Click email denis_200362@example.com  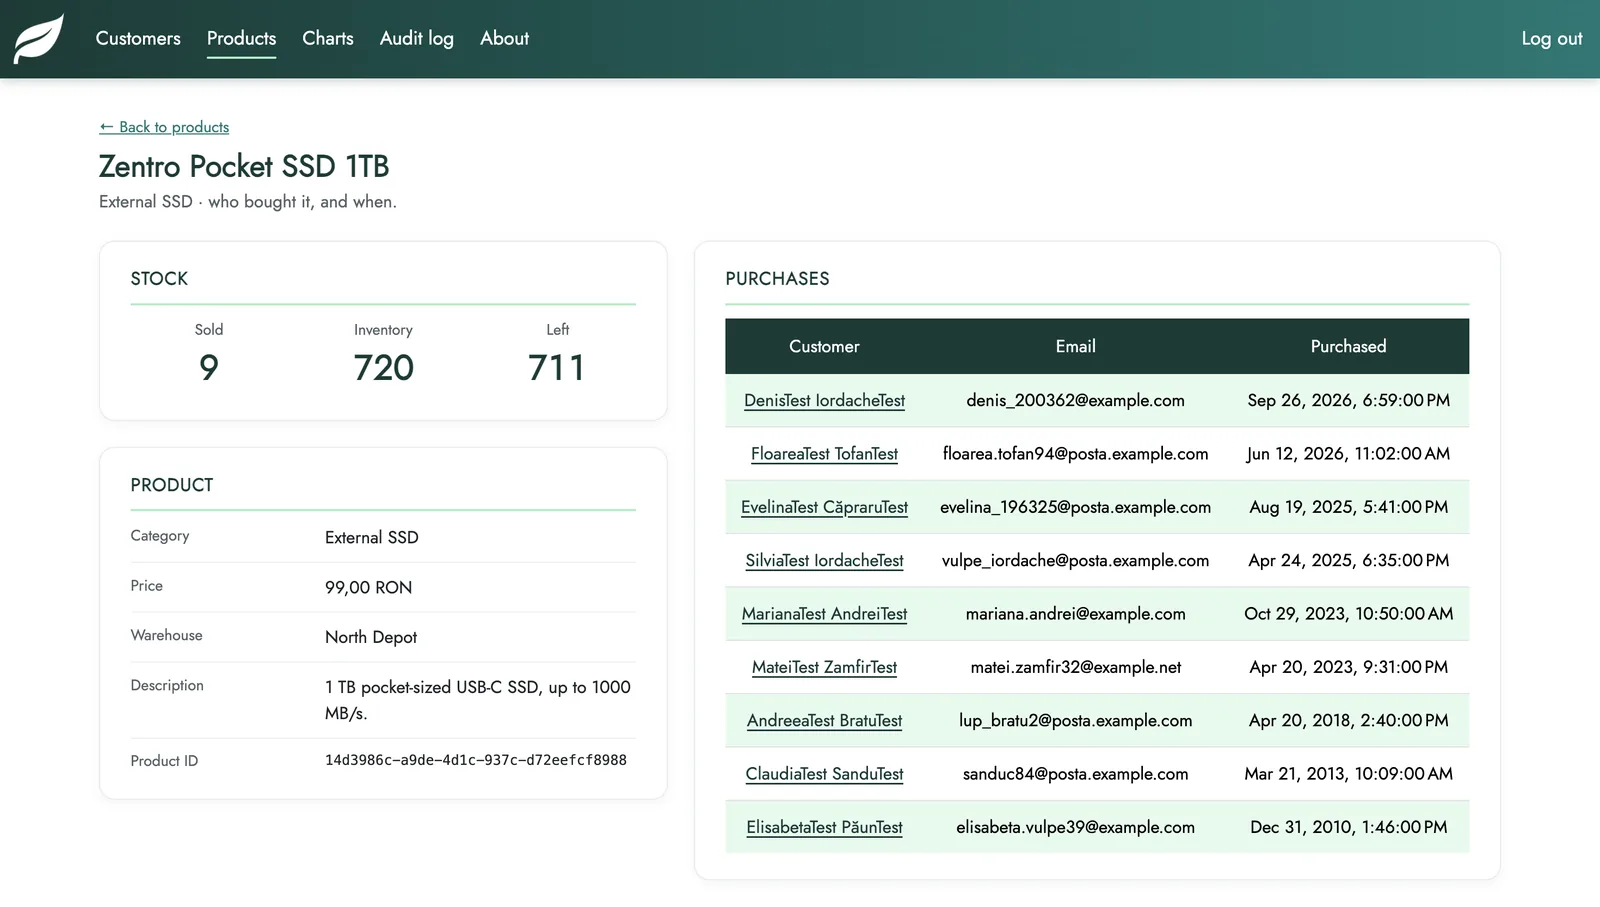click(x=1075, y=400)
